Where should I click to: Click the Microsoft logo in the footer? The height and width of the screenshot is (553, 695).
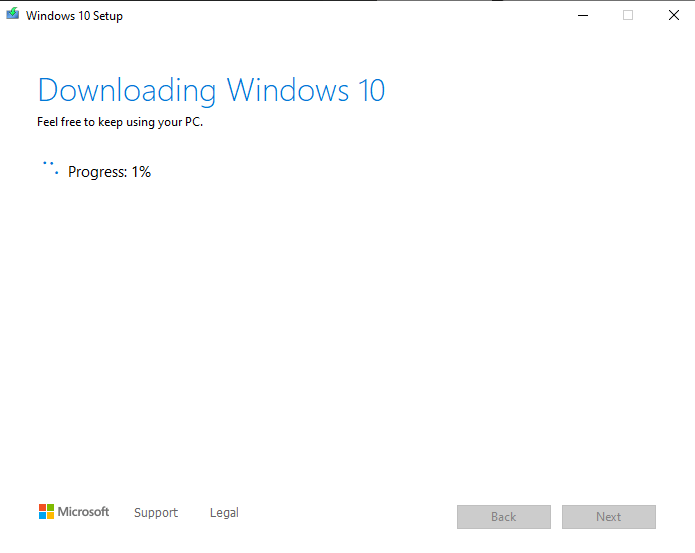point(74,512)
